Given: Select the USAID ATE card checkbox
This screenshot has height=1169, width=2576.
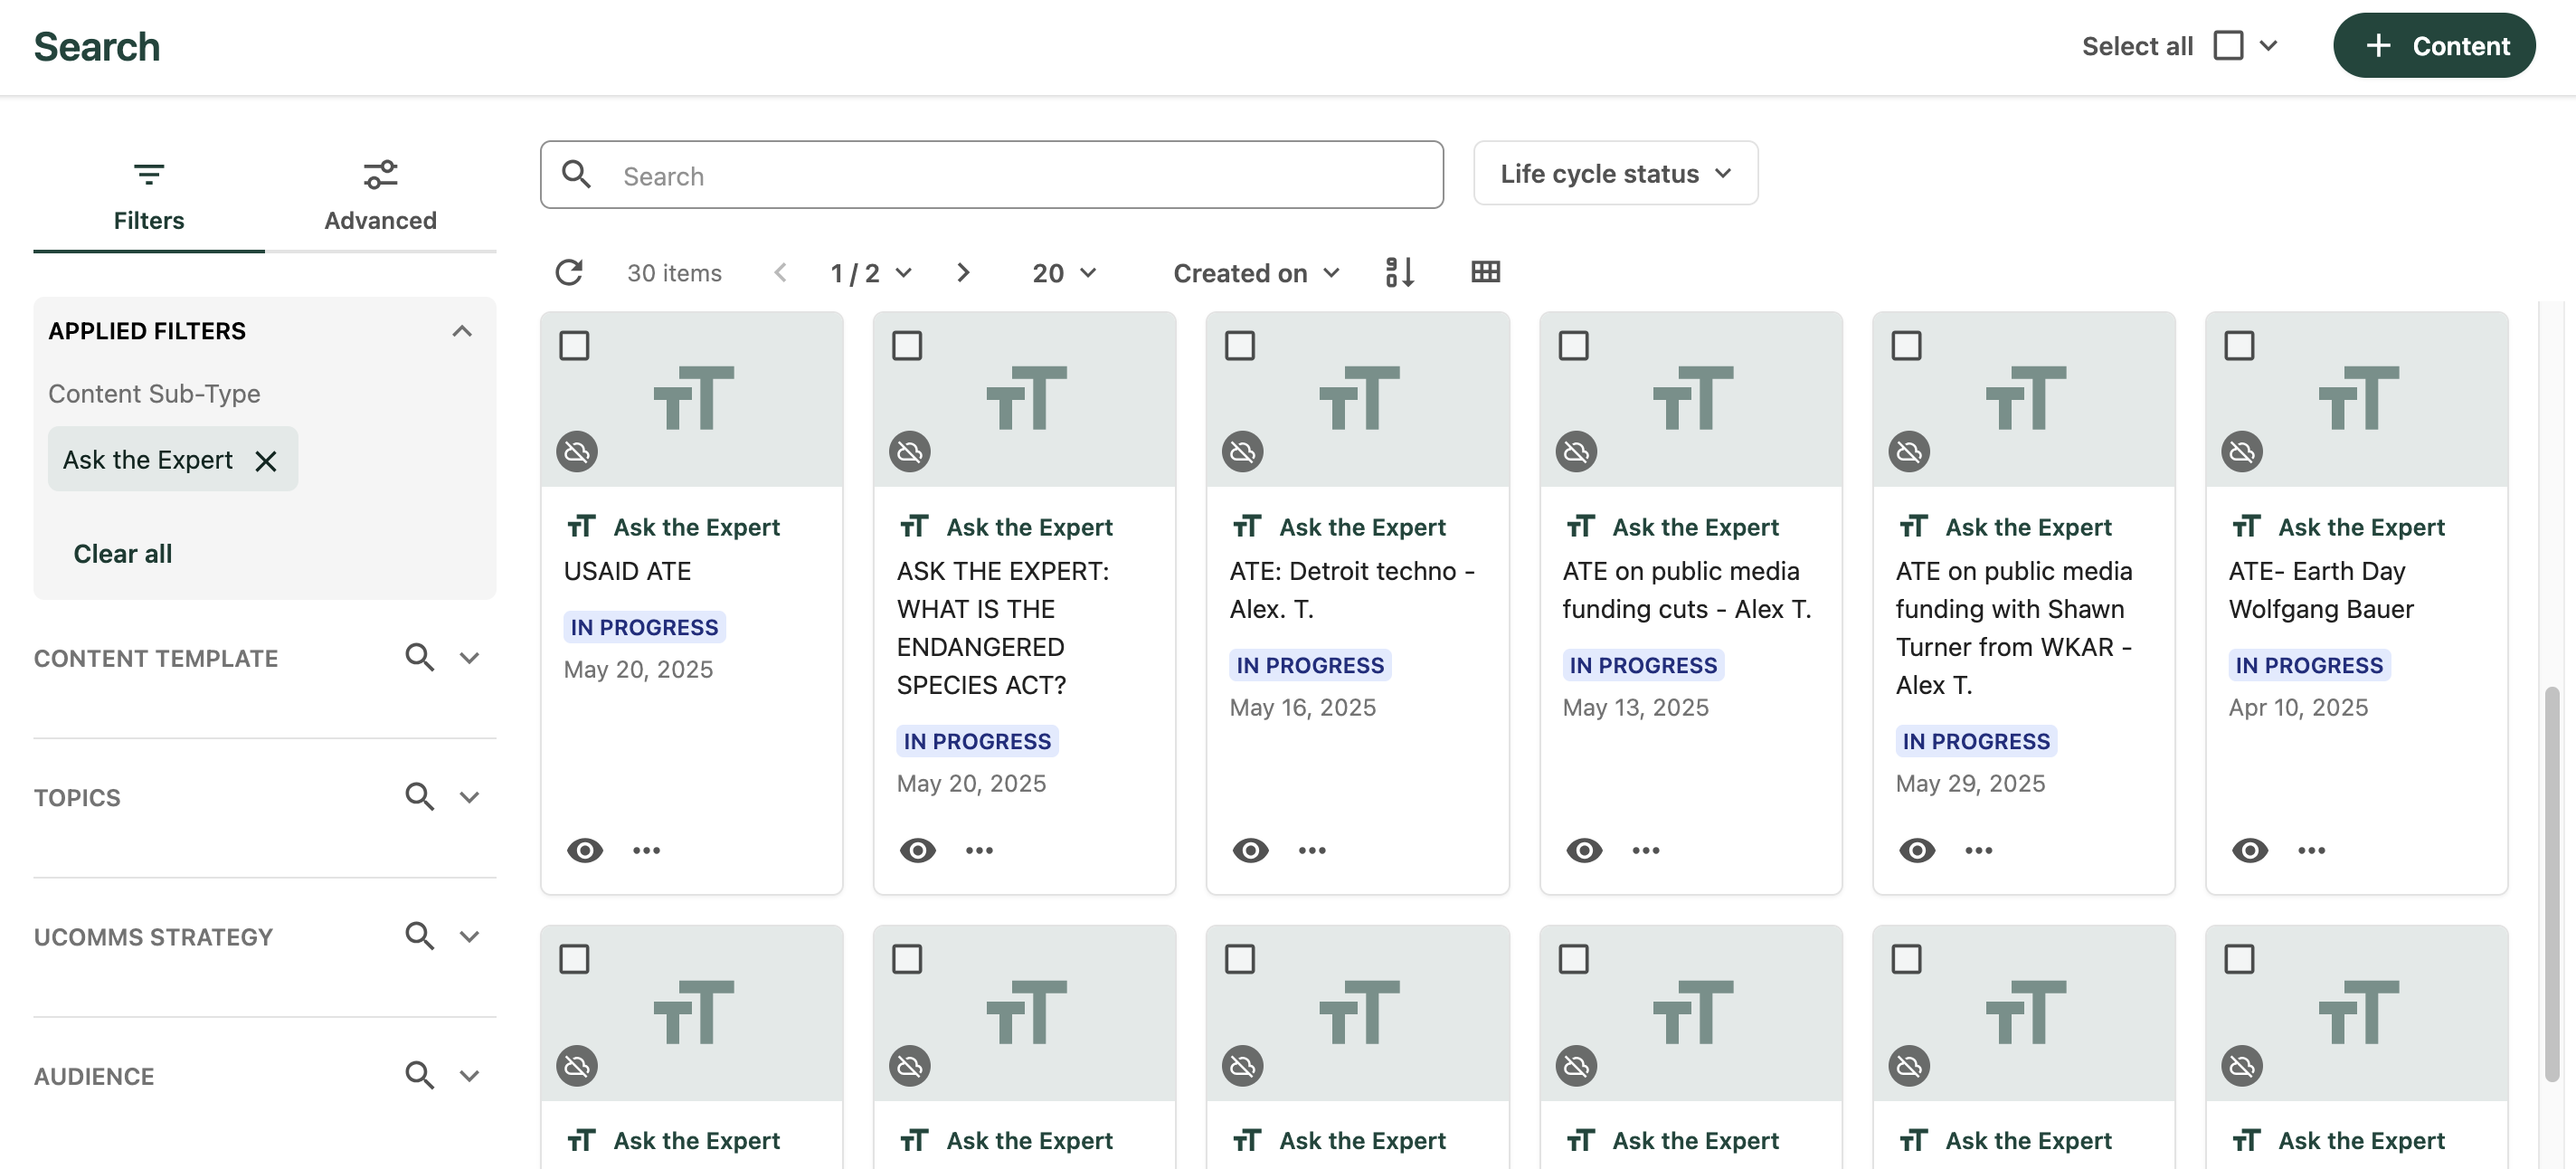Looking at the screenshot, I should coord(574,346).
